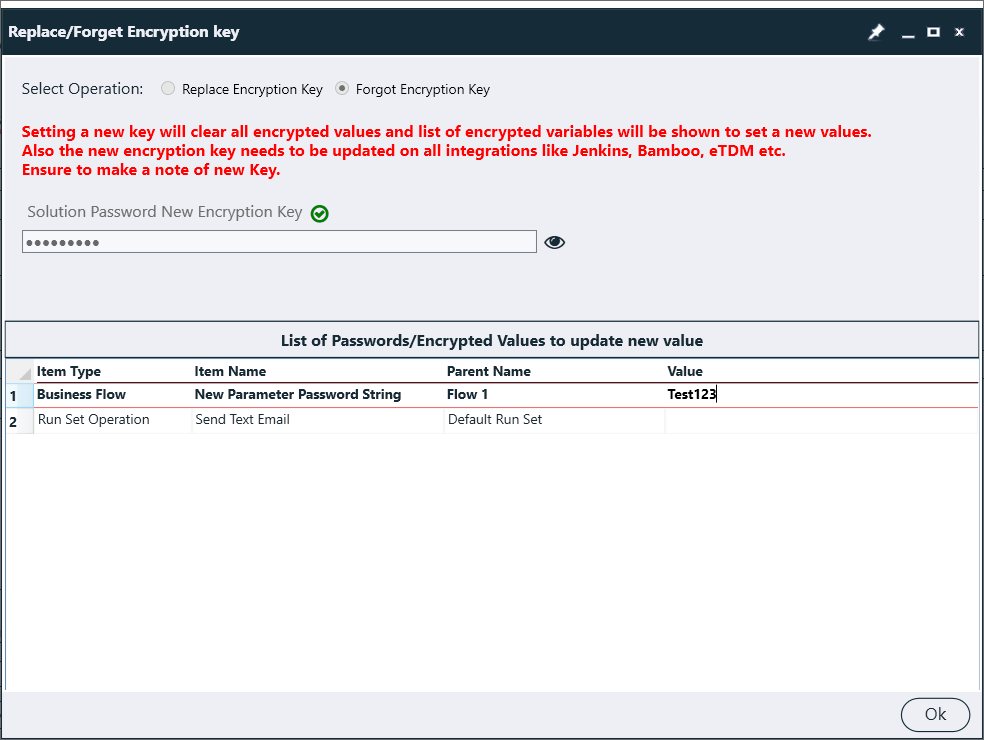
Task: Toggle password visibility with the eye icon
Action: (554, 242)
